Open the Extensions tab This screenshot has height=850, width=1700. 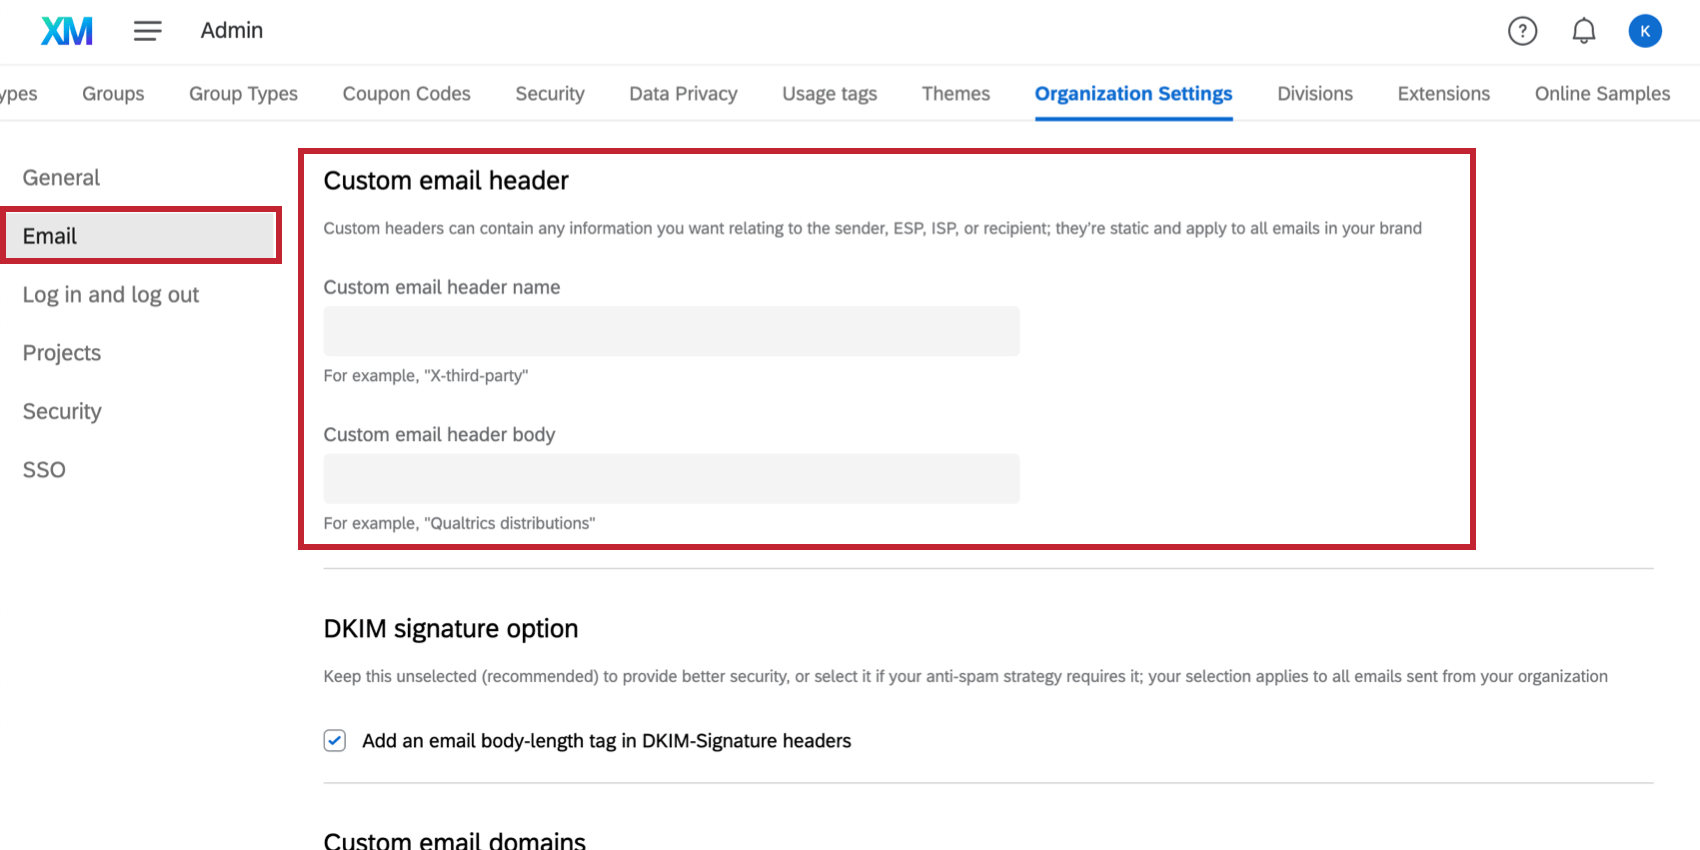(x=1443, y=93)
